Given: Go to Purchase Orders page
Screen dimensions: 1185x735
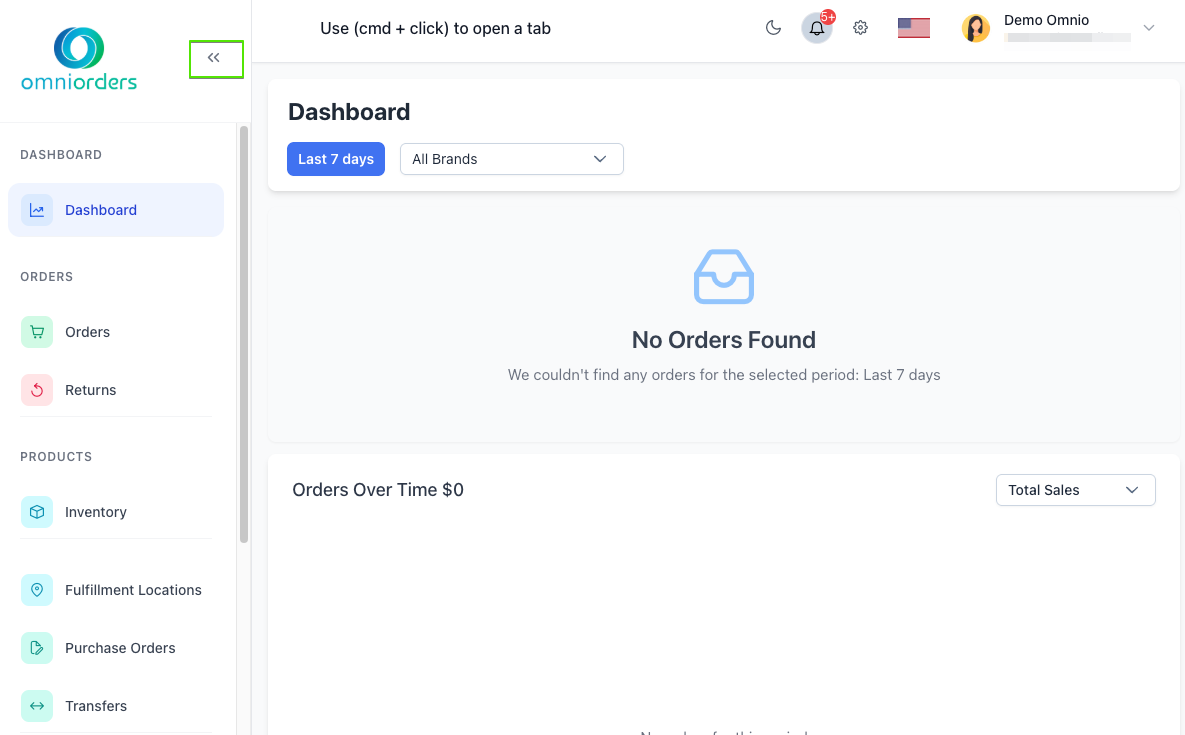Looking at the screenshot, I should [x=119, y=648].
